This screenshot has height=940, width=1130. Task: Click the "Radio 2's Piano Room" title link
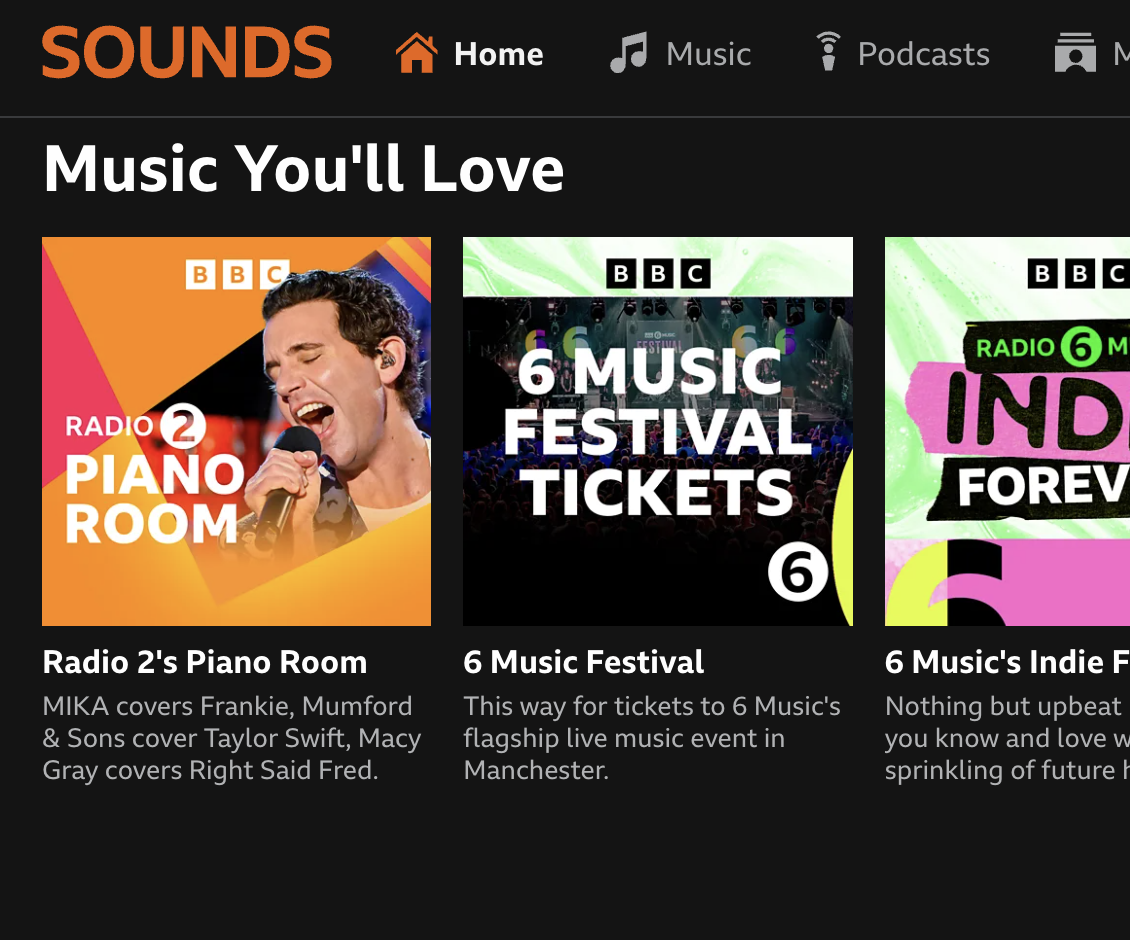pyautogui.click(x=205, y=662)
